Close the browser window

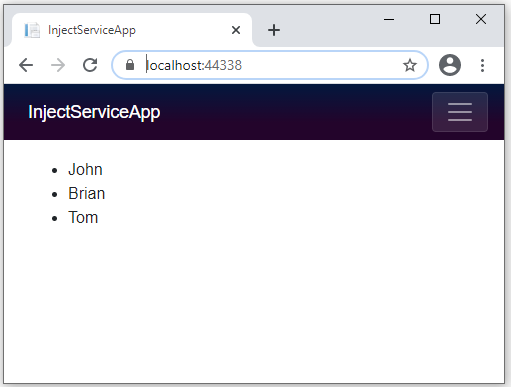(x=481, y=19)
